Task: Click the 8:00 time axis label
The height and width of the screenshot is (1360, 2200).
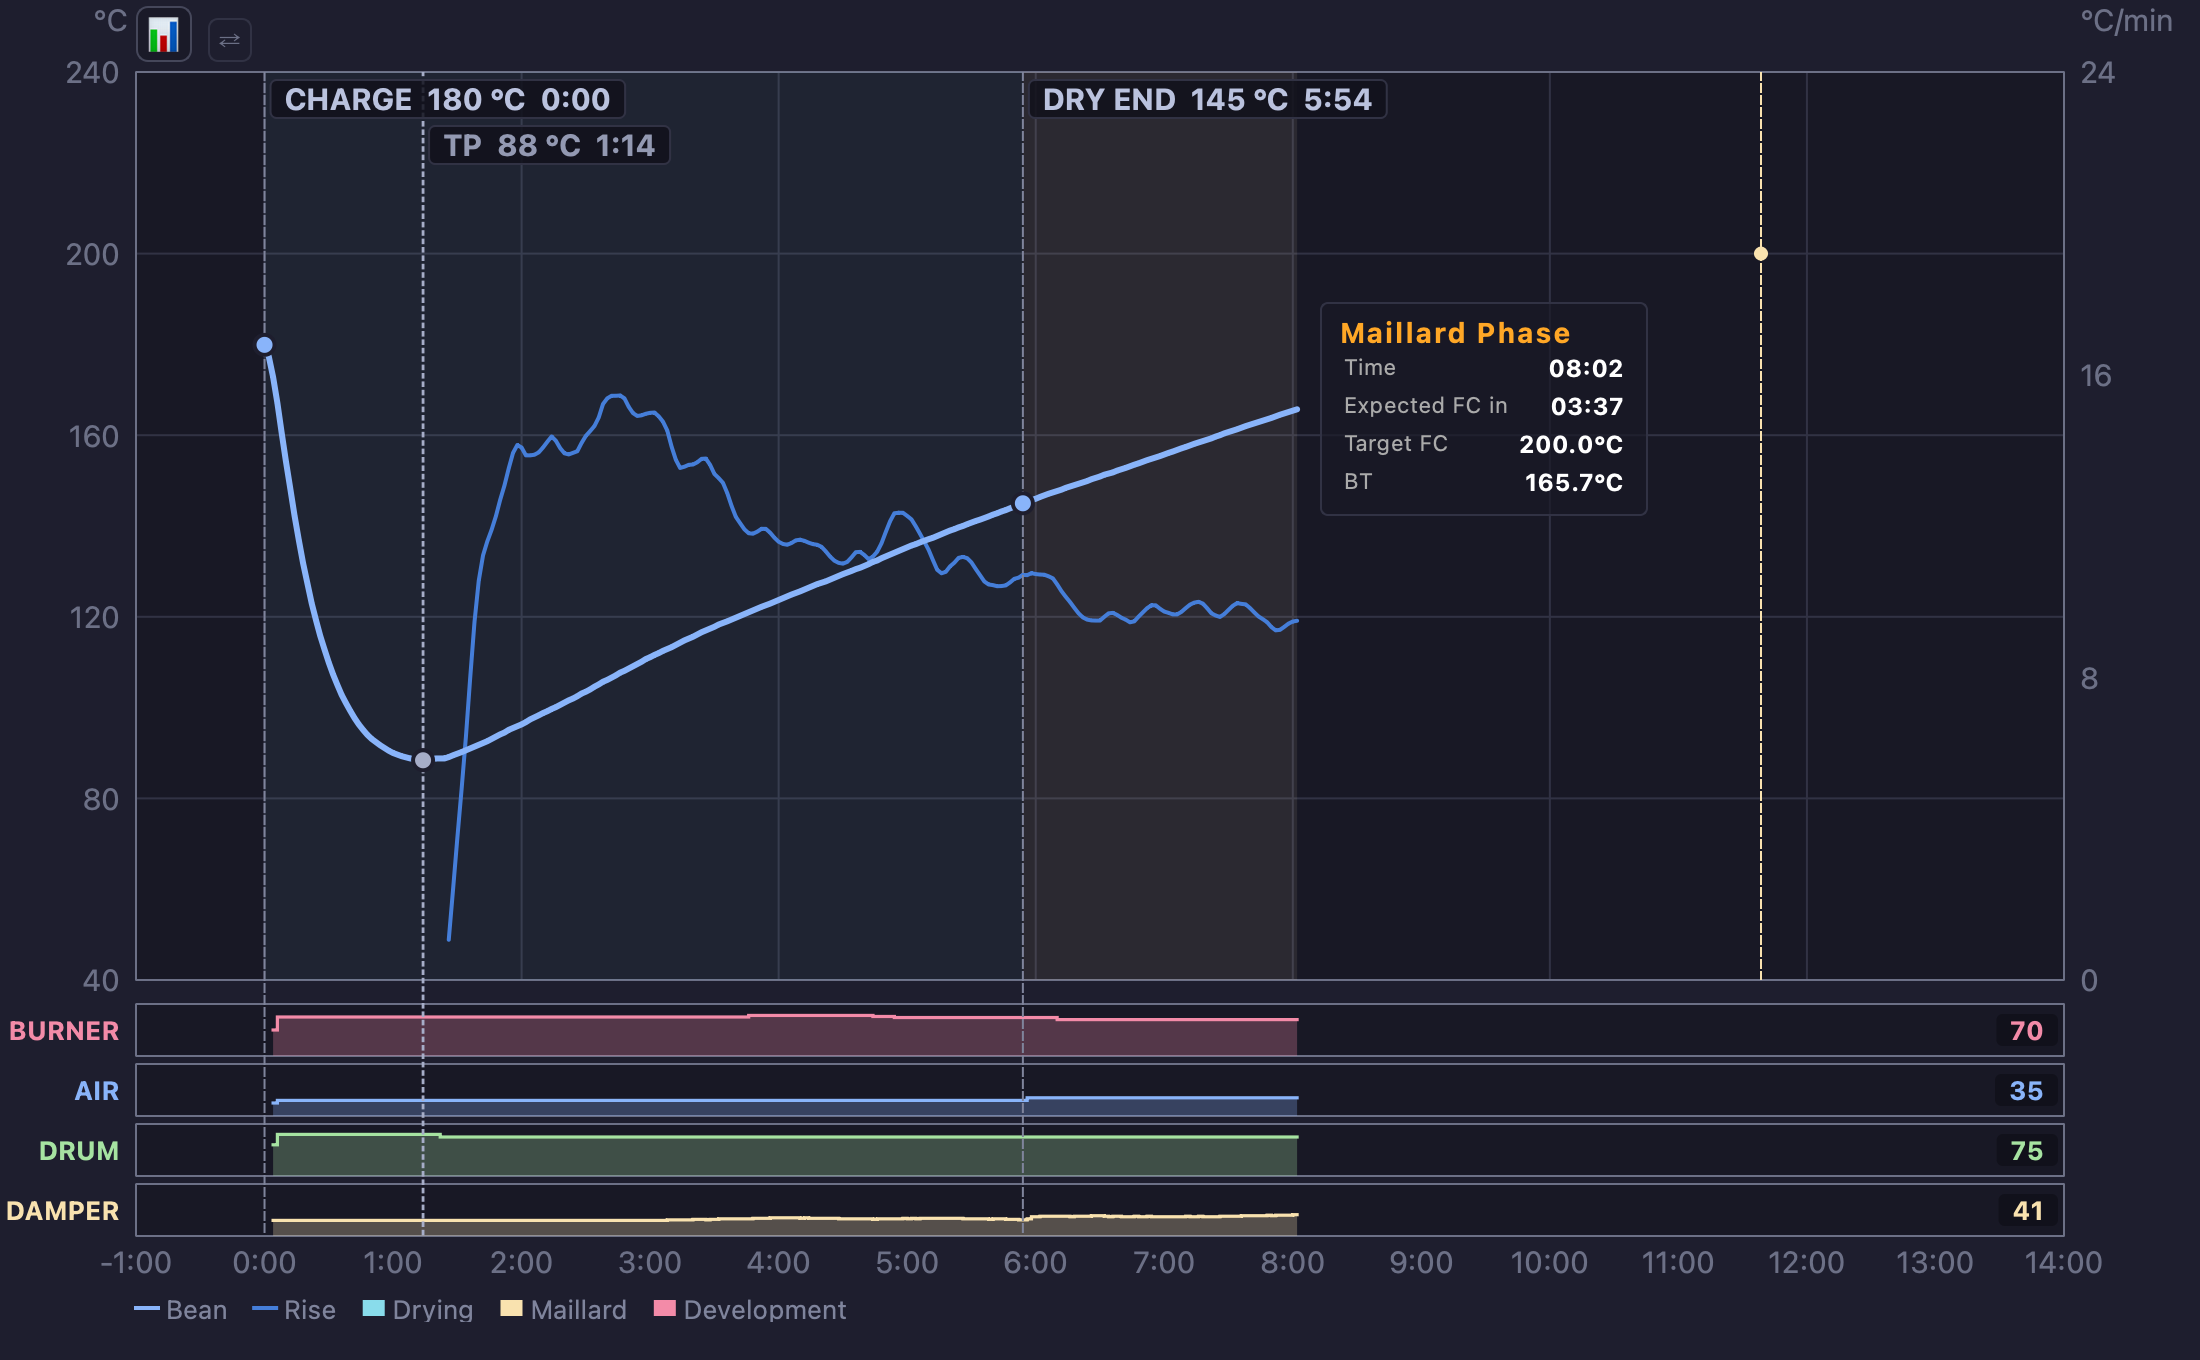Action: click(x=1292, y=1262)
